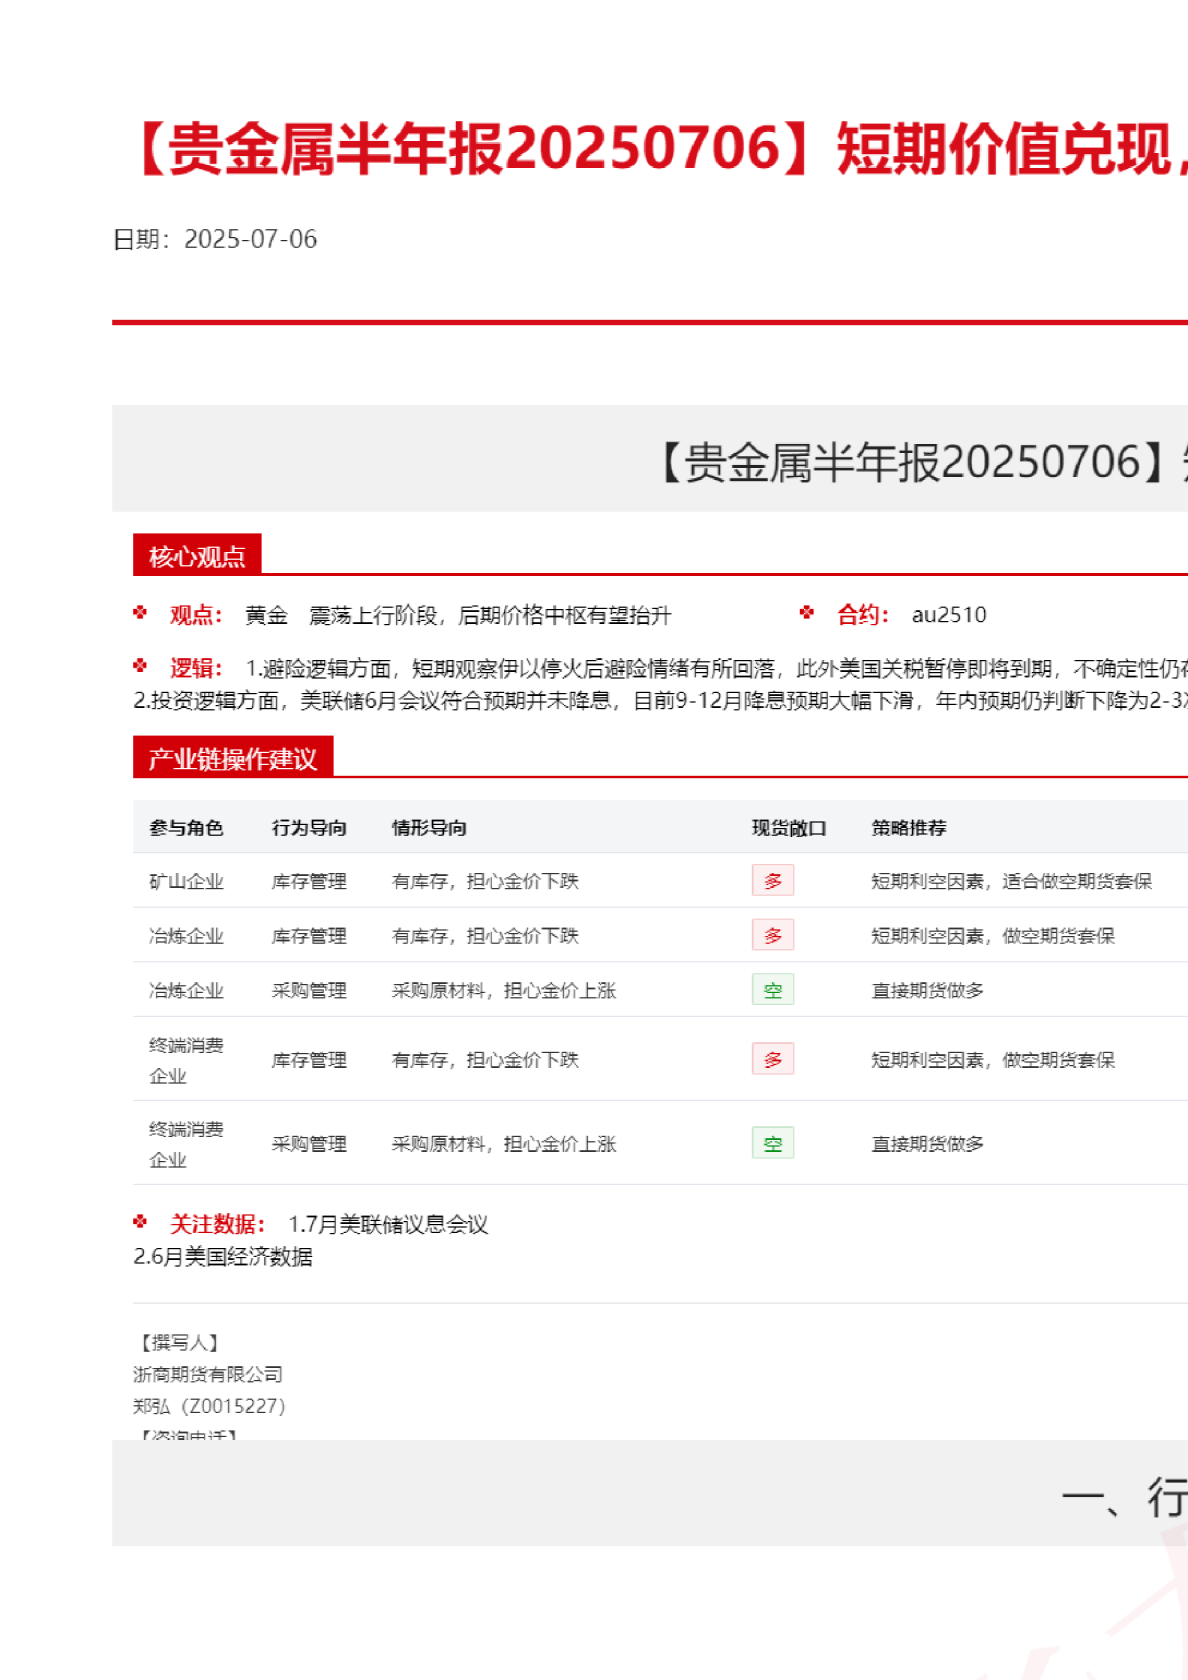Click the 逻辑 label
Screen dimensions: 1188x1680
pos(196,668)
